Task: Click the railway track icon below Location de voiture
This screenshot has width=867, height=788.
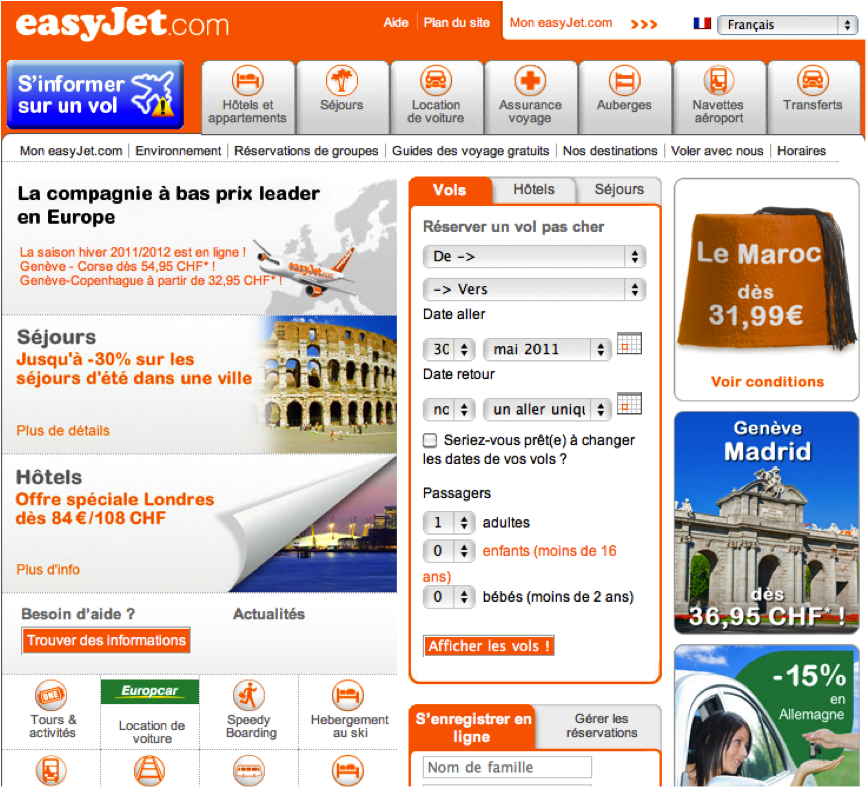Action: (x=150, y=770)
